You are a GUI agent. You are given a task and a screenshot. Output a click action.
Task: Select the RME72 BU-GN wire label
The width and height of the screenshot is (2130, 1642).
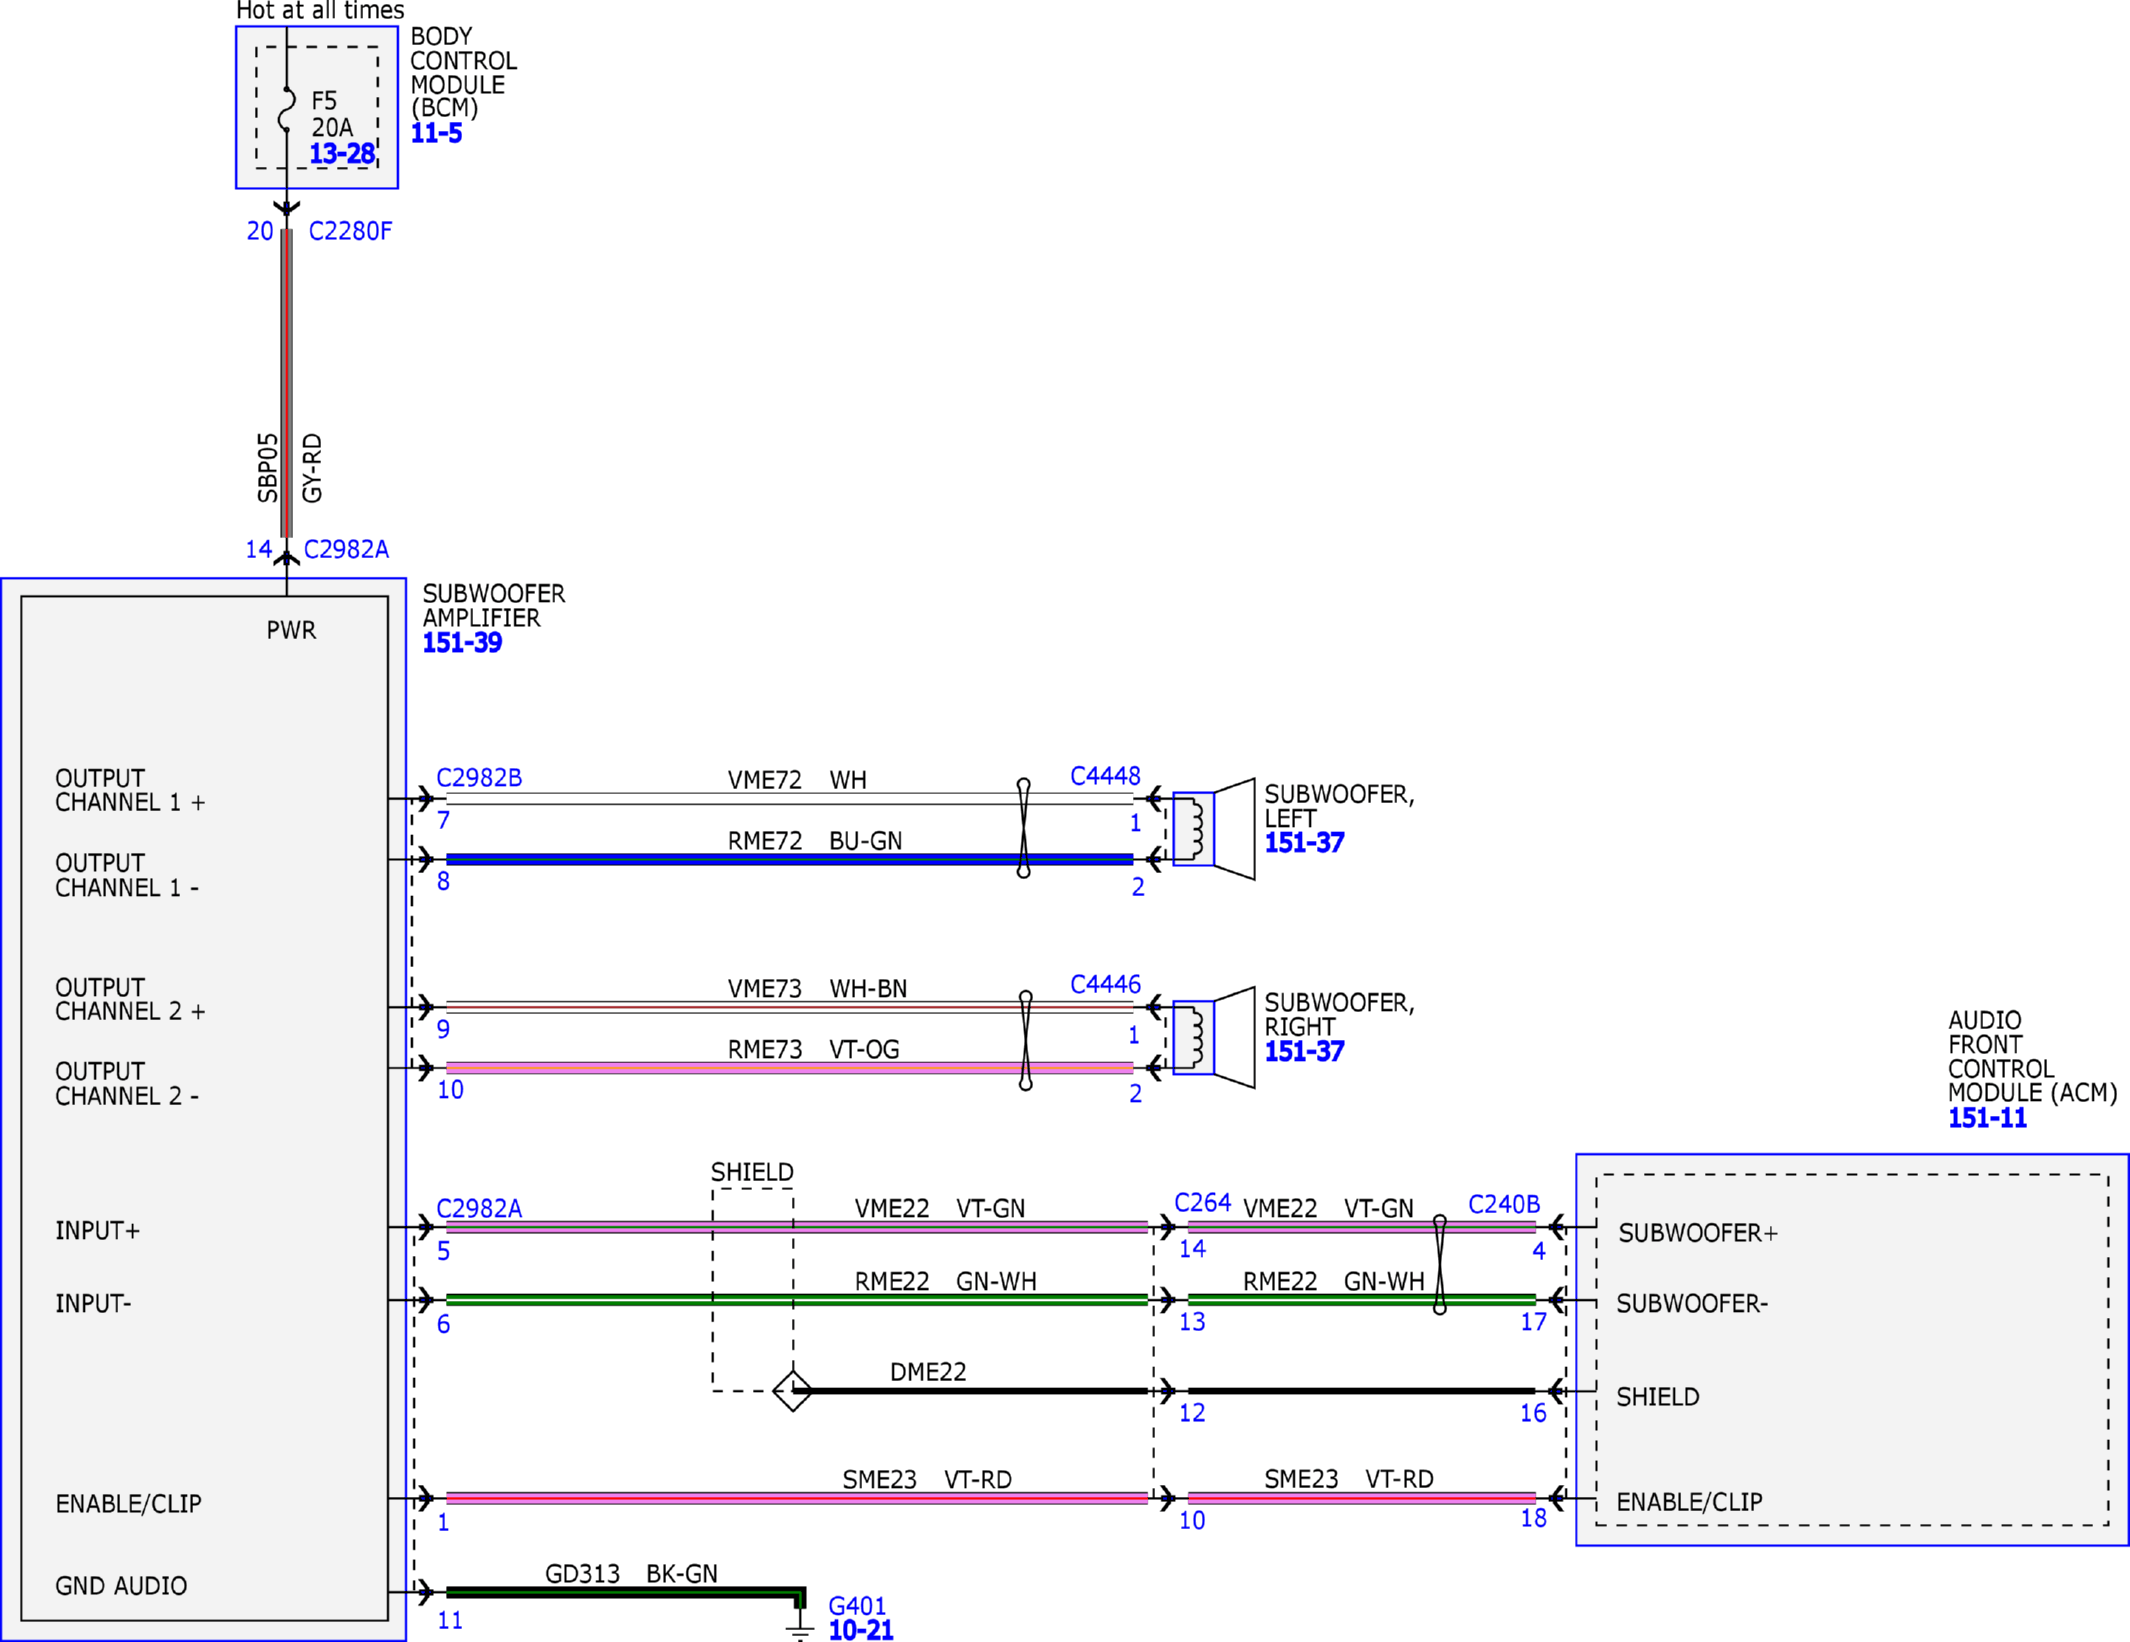pos(815,841)
